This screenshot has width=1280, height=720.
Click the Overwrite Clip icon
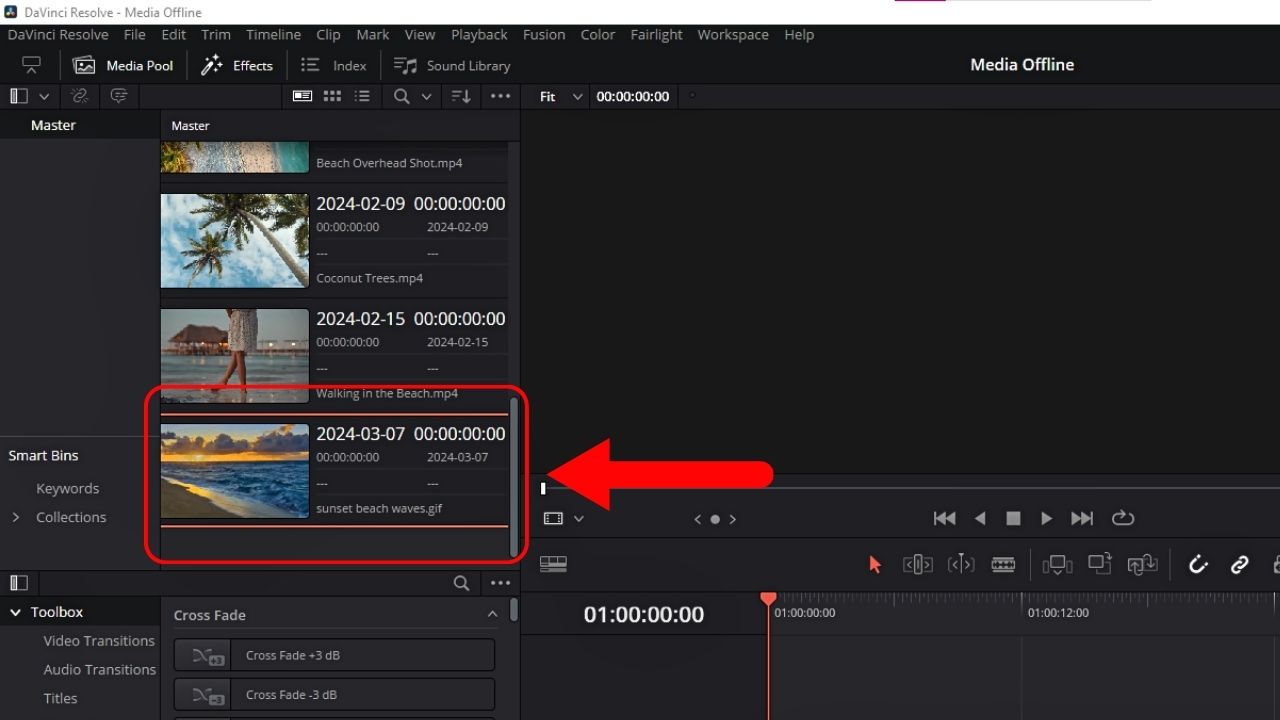pyautogui.click(x=1099, y=564)
